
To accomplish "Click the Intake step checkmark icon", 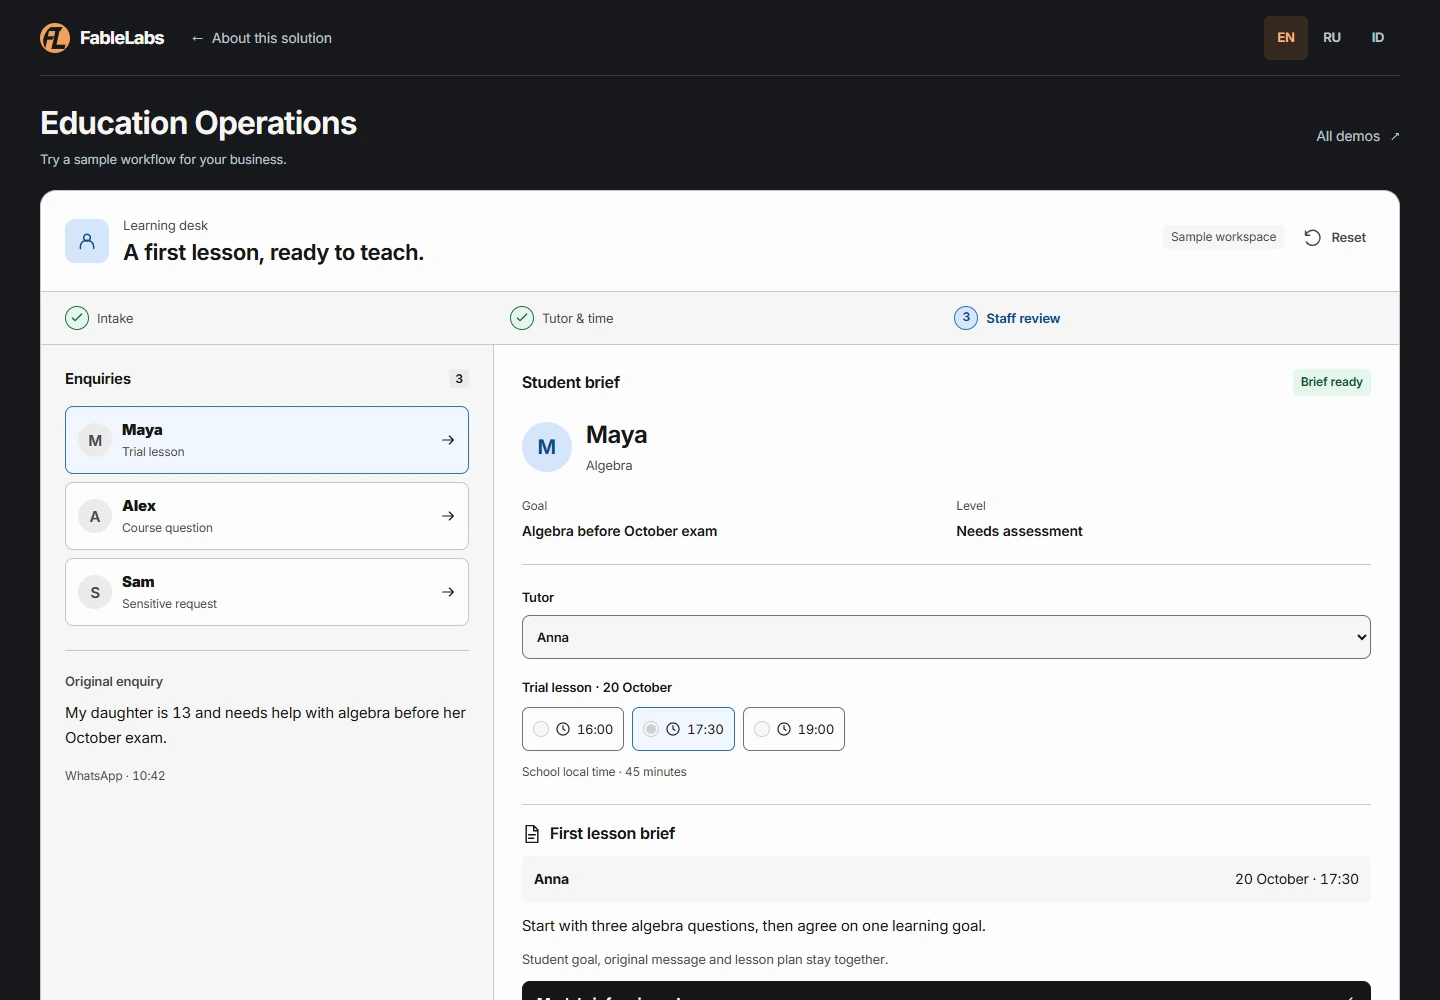I will click(x=77, y=318).
